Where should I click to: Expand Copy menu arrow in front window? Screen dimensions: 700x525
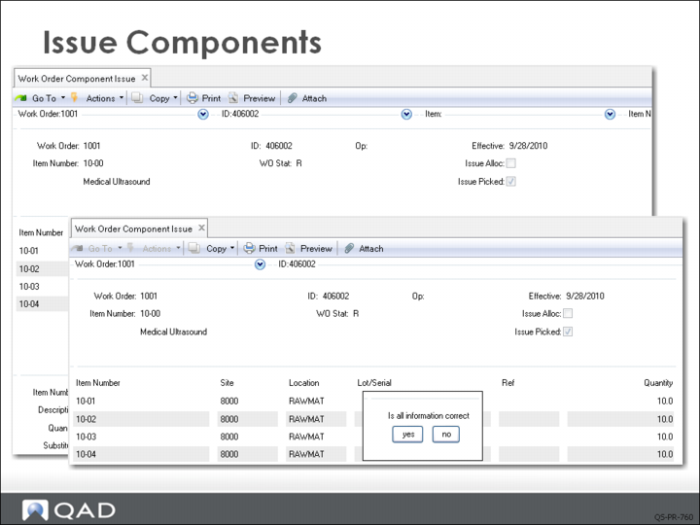[x=232, y=247]
